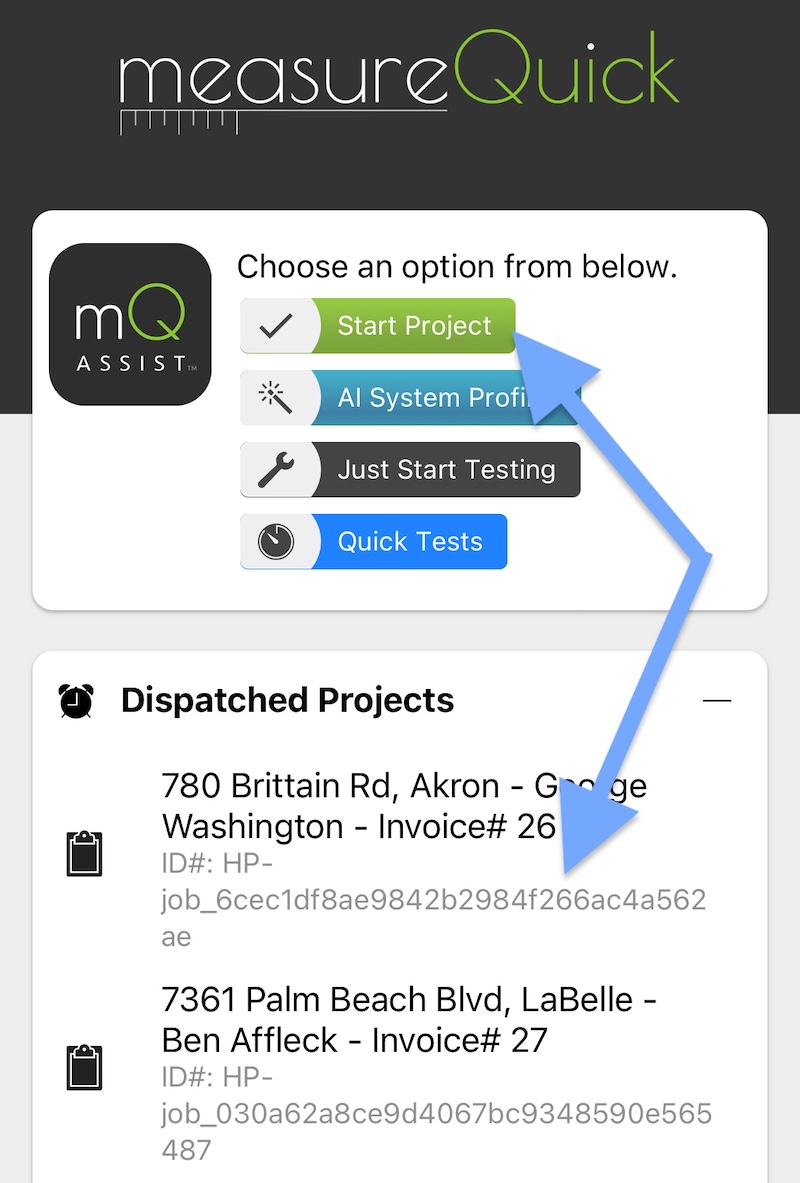
Task: Click the alarm clock Dispatched Projects icon
Action: [x=76, y=700]
